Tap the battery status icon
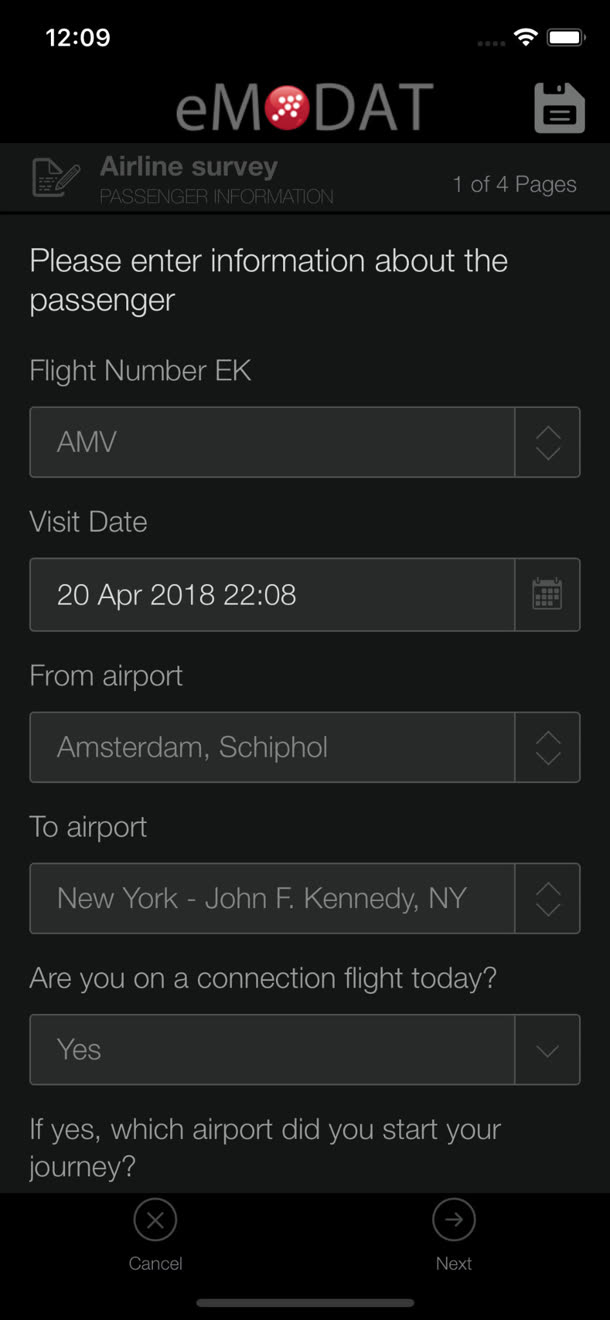 (566, 38)
